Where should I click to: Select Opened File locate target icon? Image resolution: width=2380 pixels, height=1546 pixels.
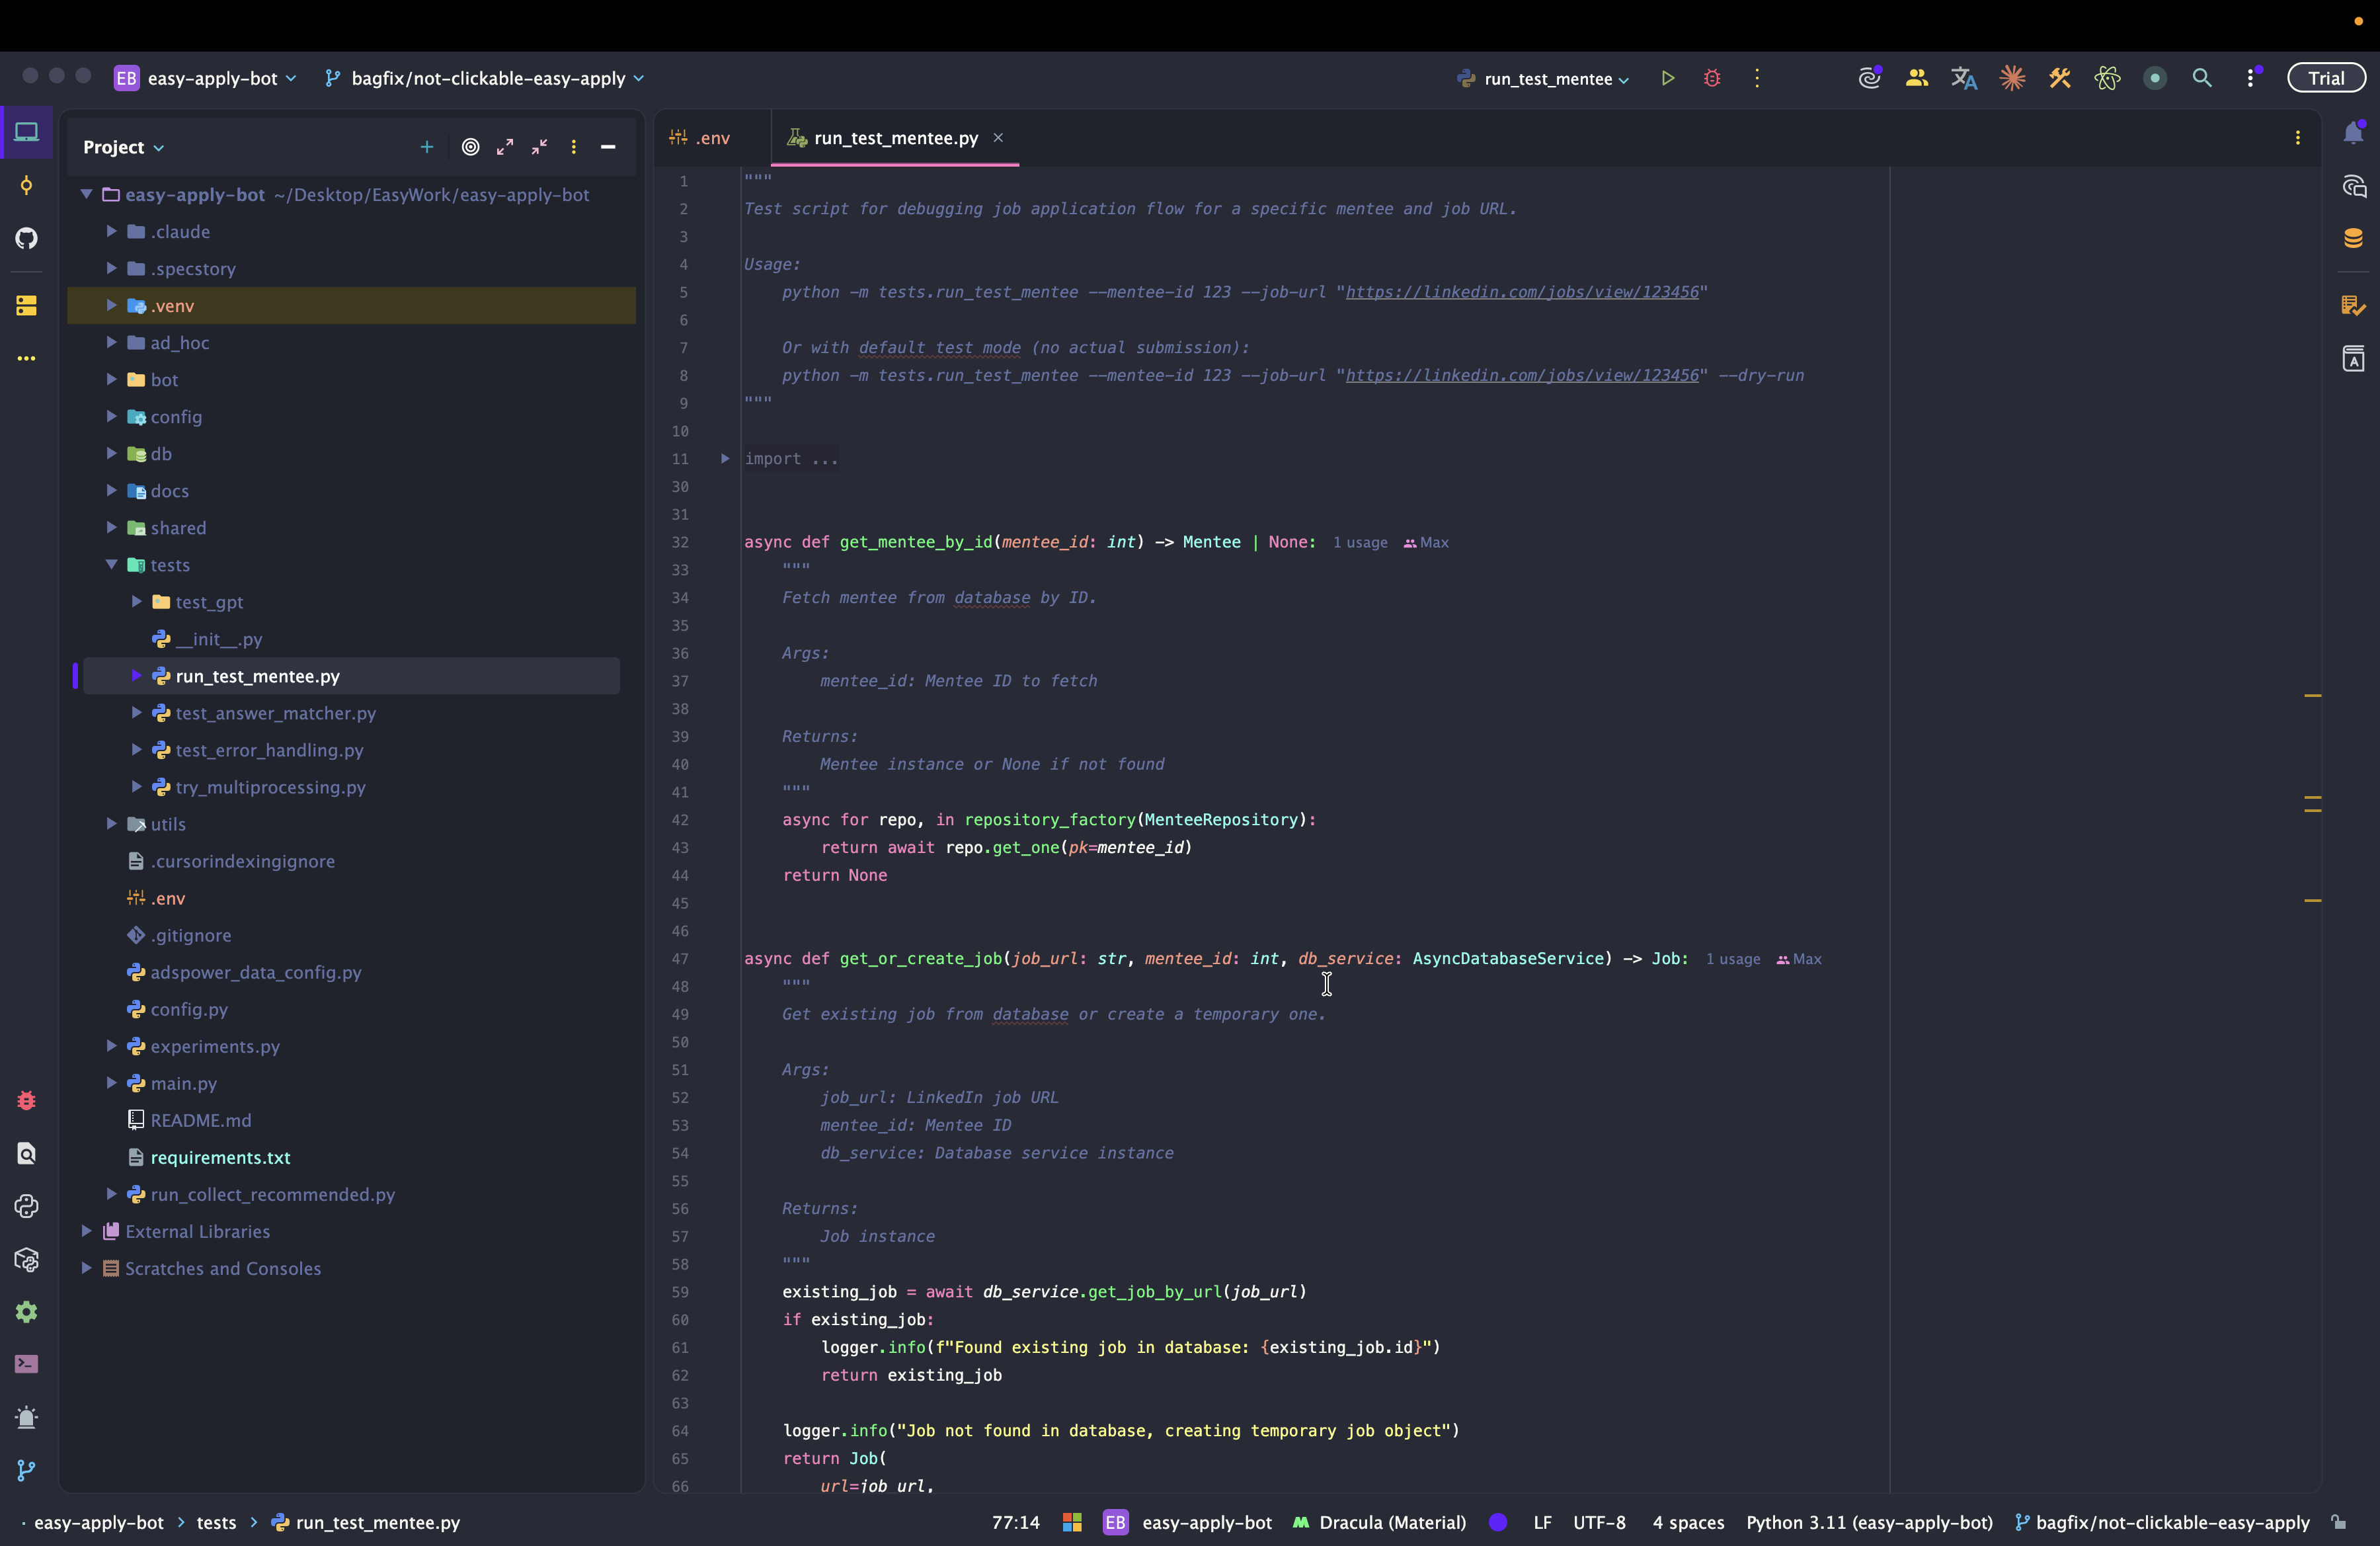click(471, 147)
